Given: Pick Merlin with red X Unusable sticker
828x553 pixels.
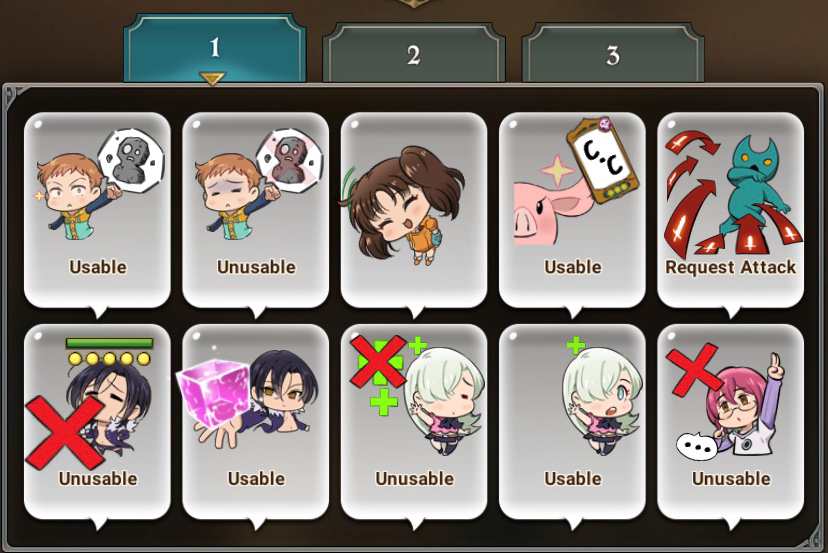Looking at the screenshot, I should pos(97,421).
